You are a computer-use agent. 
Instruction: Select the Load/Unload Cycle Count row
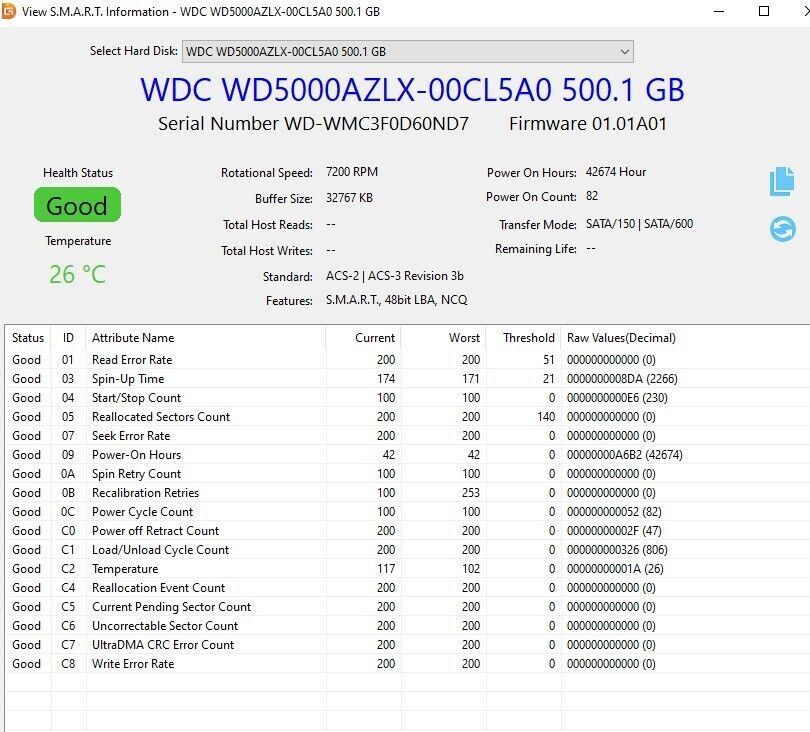point(407,550)
